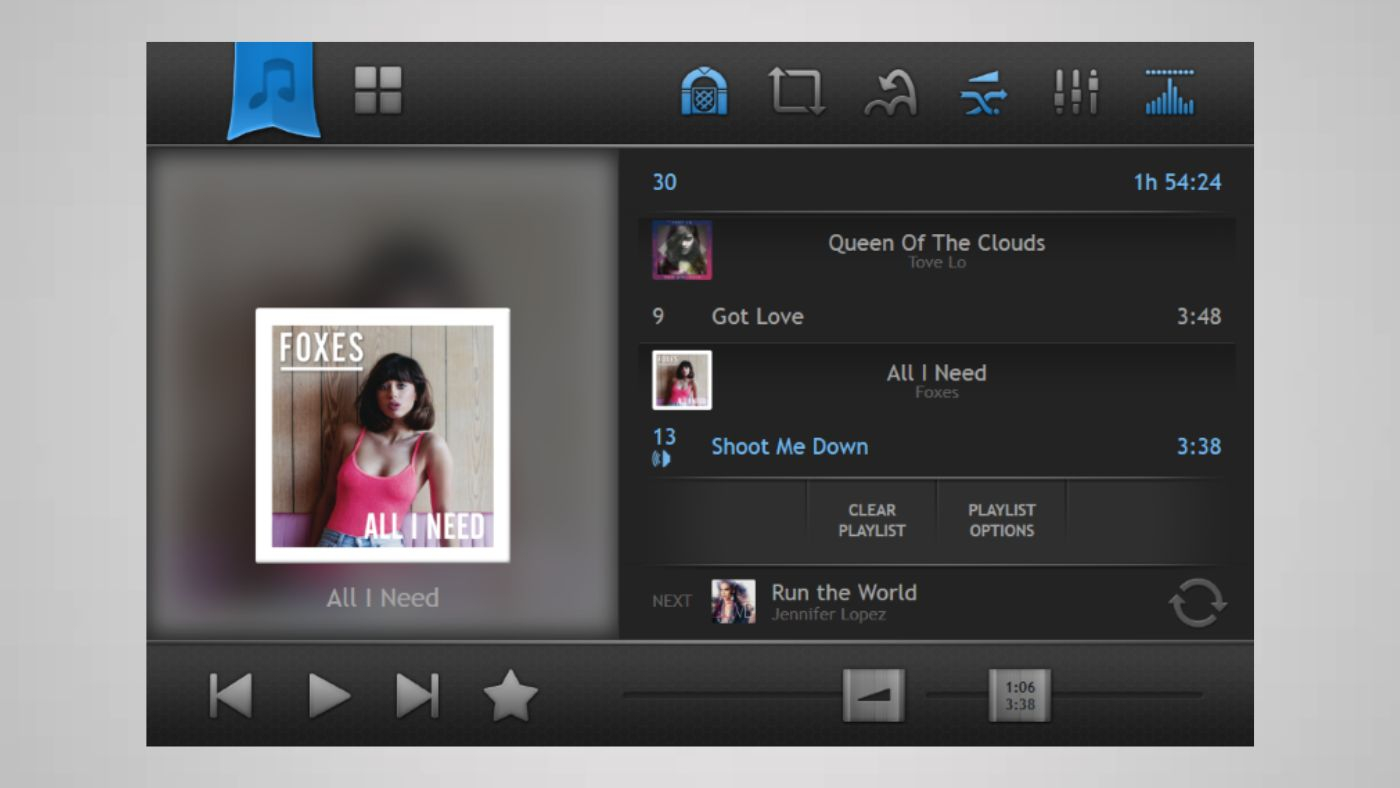This screenshot has height=788, width=1400.
Task: Click the small Foxes cover thumbnail
Action: point(682,380)
